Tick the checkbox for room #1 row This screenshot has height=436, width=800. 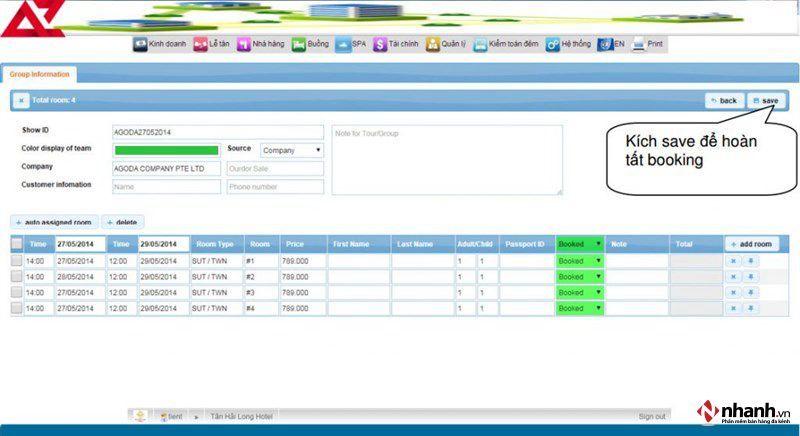click(x=16, y=261)
